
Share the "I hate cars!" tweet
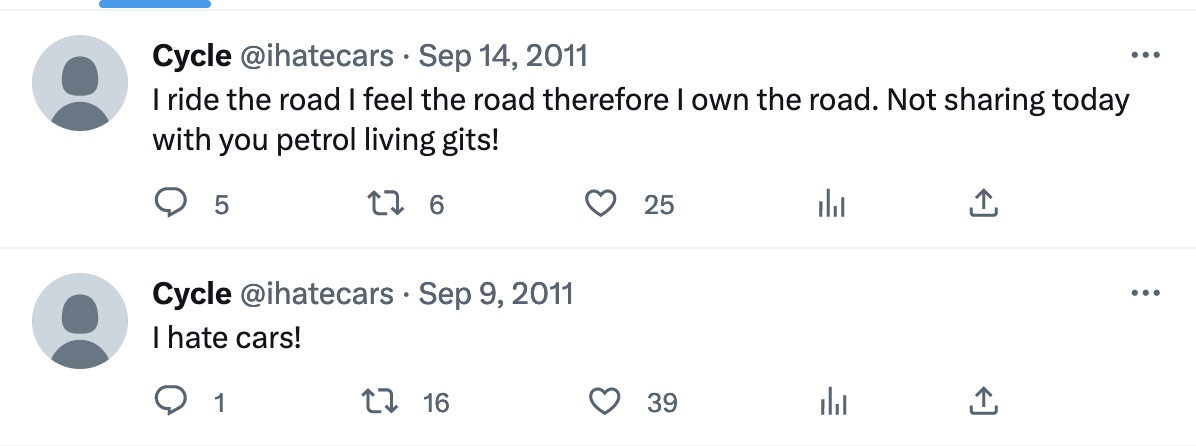click(x=983, y=402)
